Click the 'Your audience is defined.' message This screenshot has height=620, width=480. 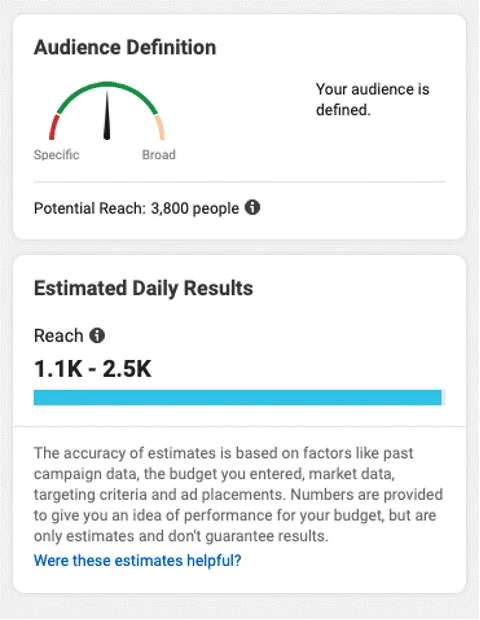(372, 100)
